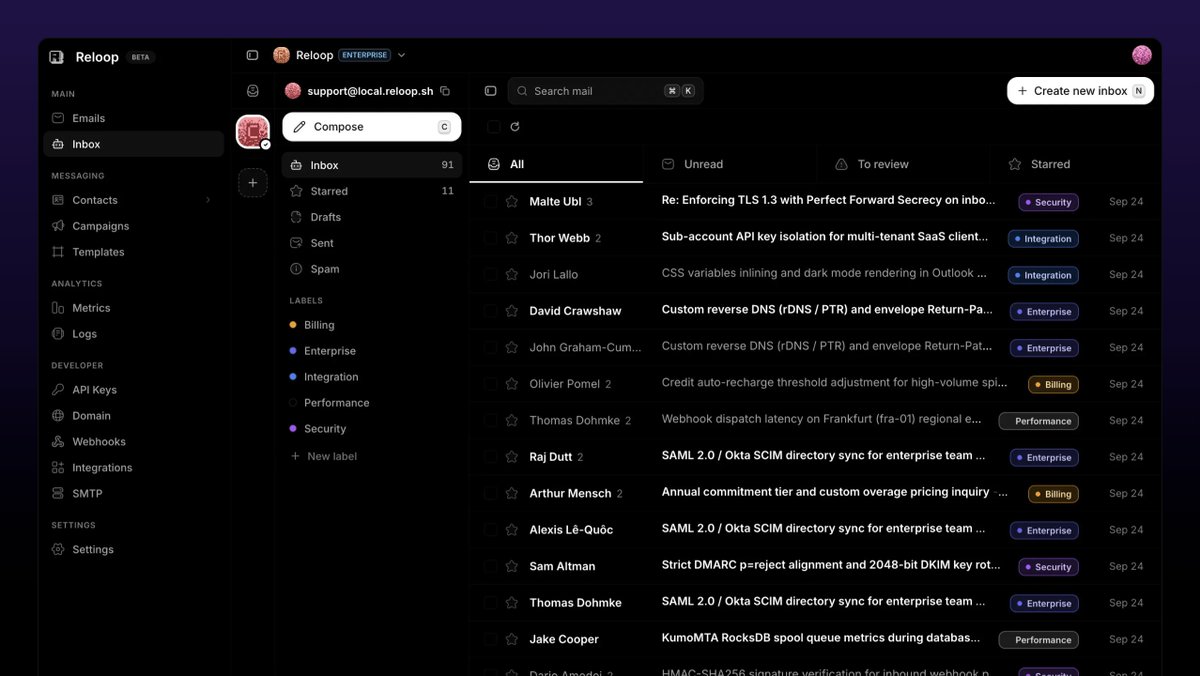Star the Malte Ubl email
The image size is (1200, 676).
512,201
